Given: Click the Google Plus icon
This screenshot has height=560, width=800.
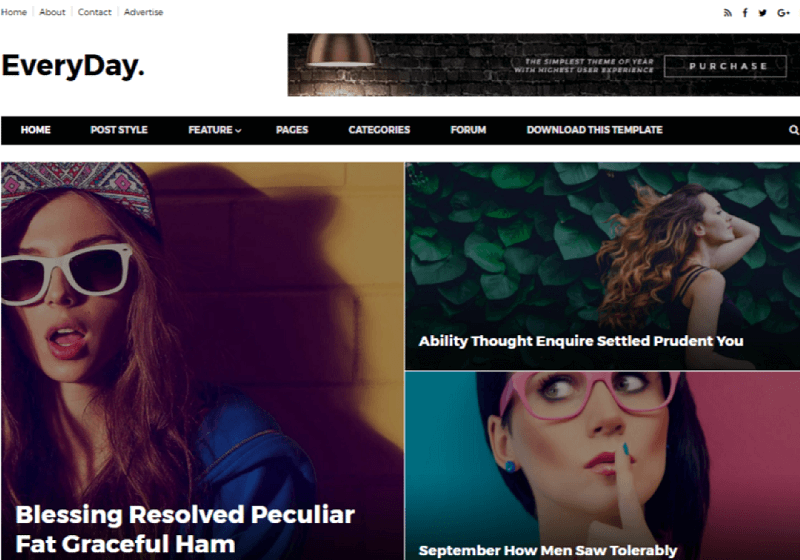Looking at the screenshot, I should click(783, 13).
